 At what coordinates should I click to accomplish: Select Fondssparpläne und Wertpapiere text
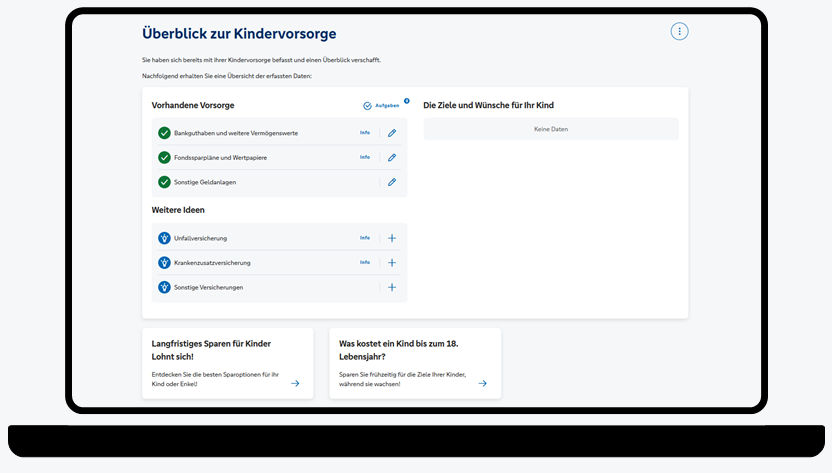220,158
